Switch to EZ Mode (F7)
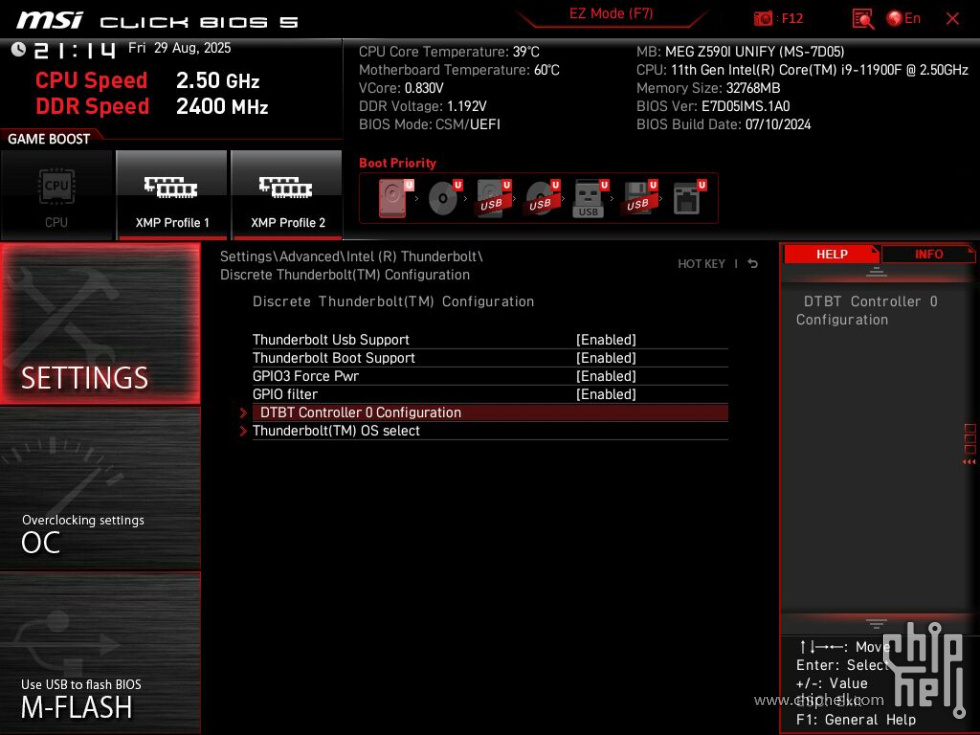Viewport: 980px width, 735px height. pyautogui.click(x=611, y=14)
